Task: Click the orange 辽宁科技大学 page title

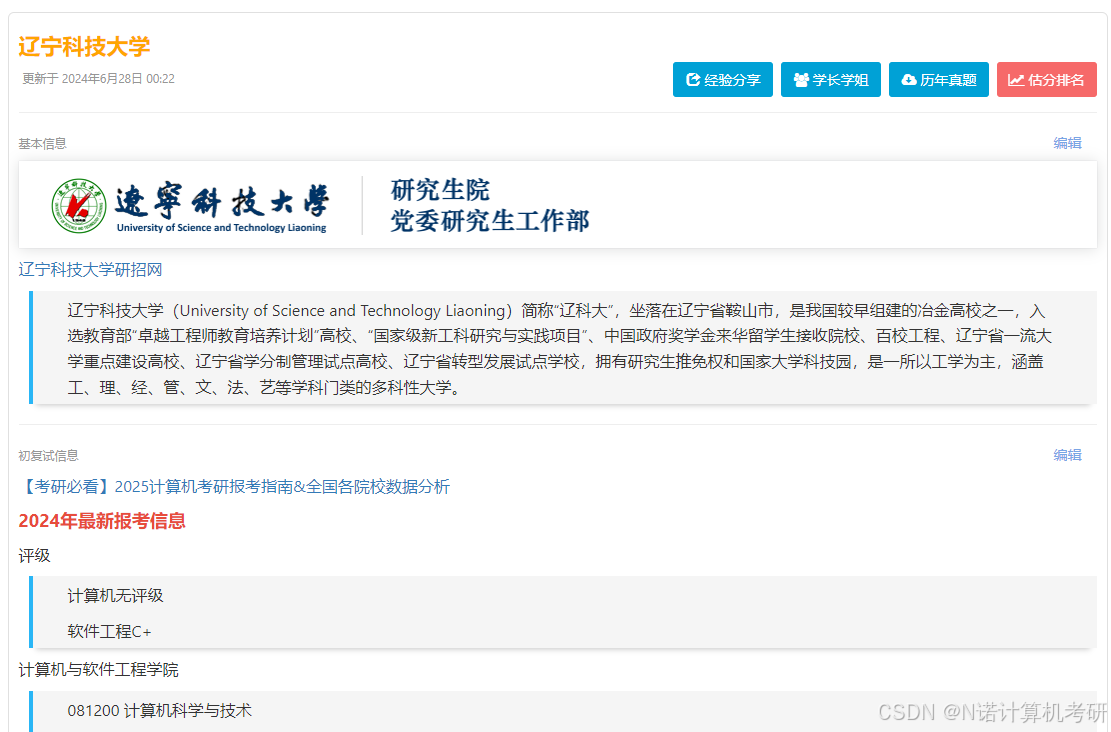Action: [x=84, y=47]
